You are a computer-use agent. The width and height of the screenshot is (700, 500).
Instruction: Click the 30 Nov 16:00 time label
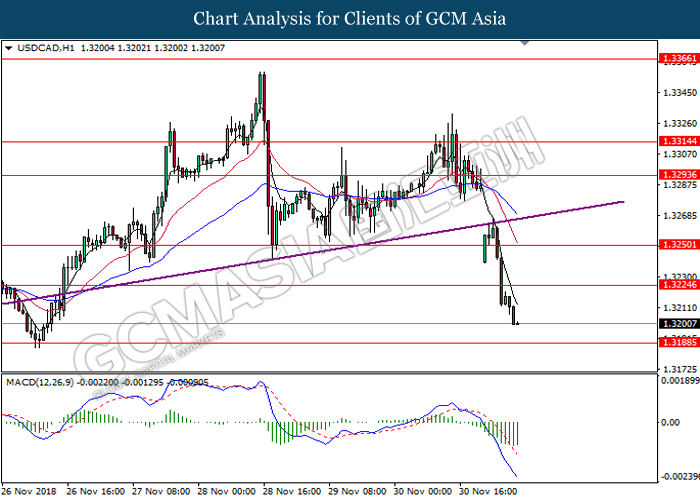488,492
